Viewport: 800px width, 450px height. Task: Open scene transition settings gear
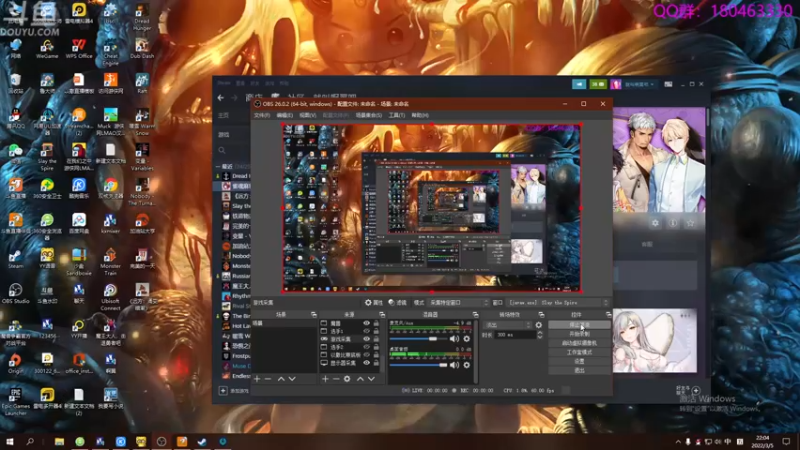tap(538, 325)
